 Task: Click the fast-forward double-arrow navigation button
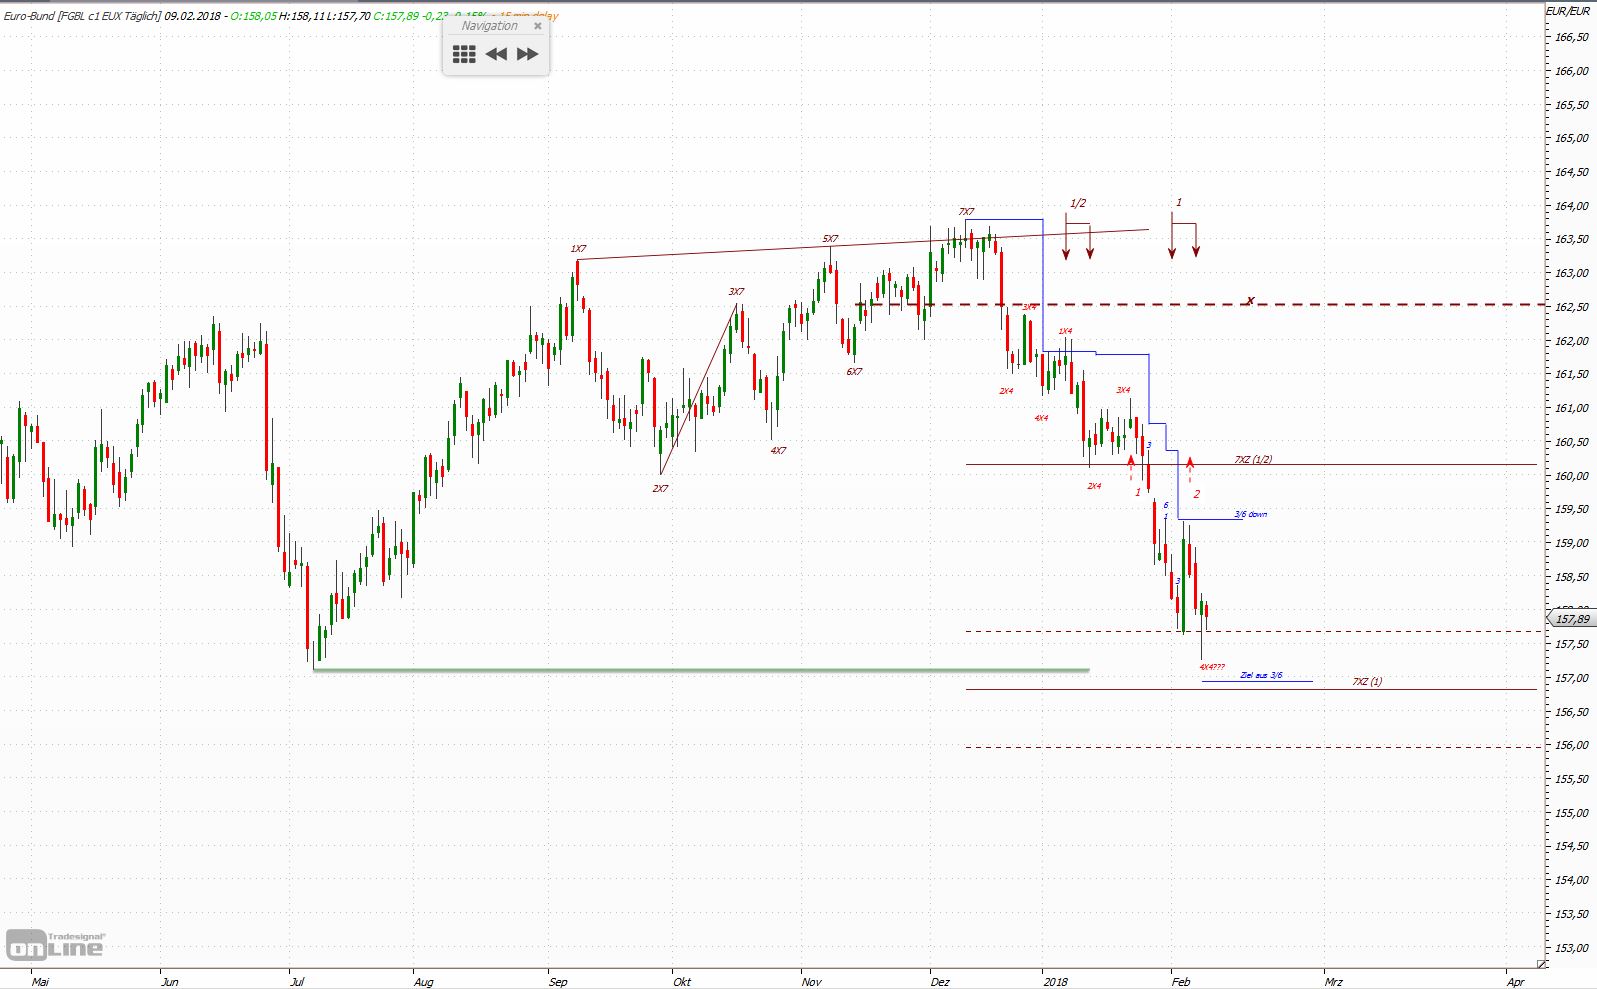(x=528, y=54)
